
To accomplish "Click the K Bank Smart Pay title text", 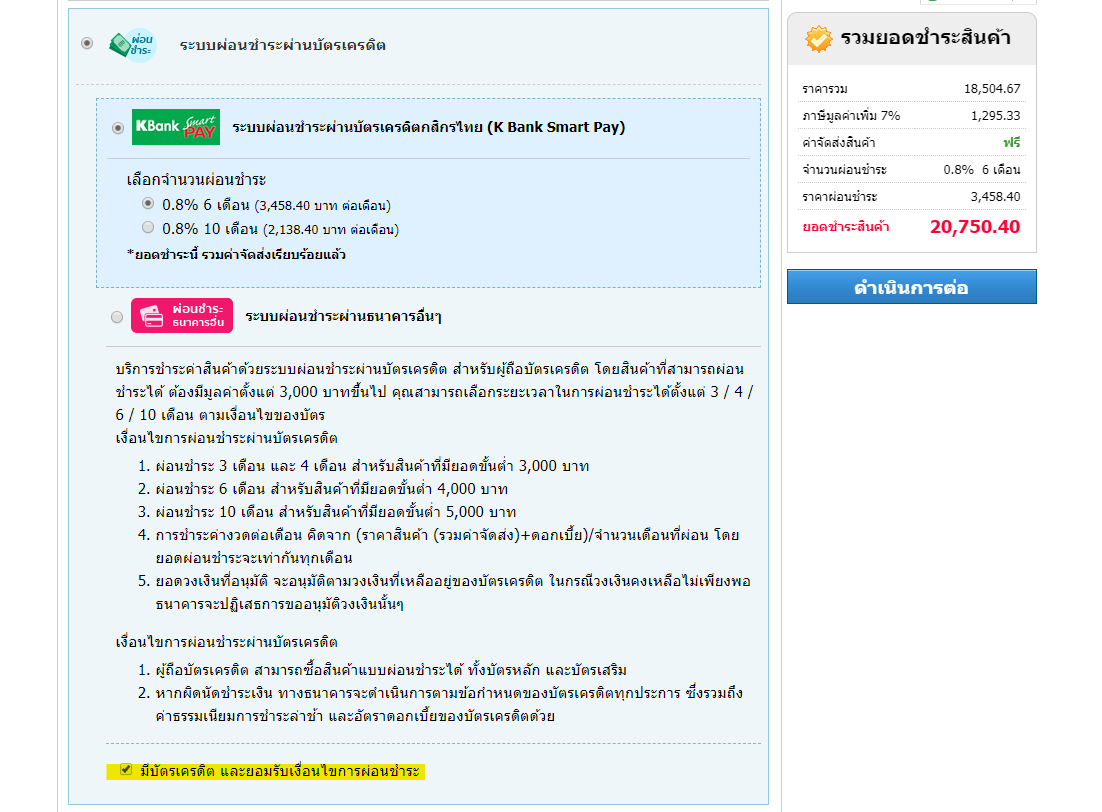I will pos(429,127).
